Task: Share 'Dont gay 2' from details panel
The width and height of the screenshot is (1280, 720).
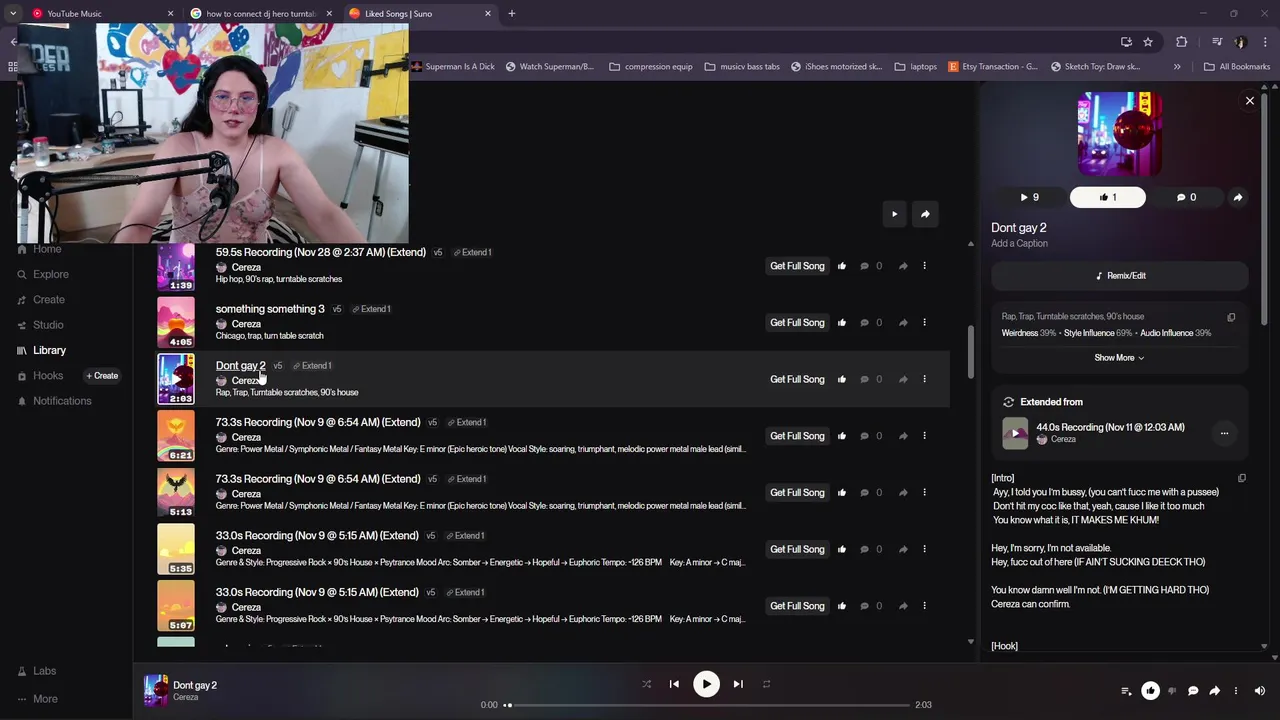Action: click(x=1238, y=197)
